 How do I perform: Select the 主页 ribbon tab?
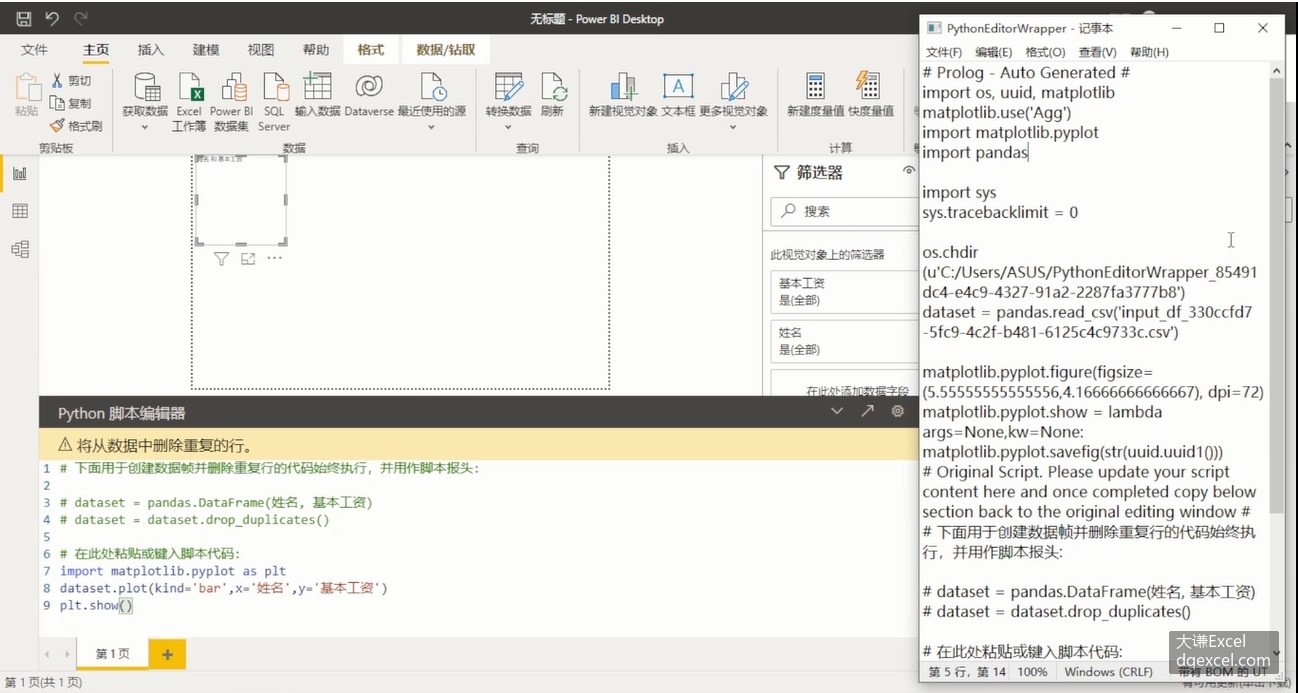[x=96, y=50]
